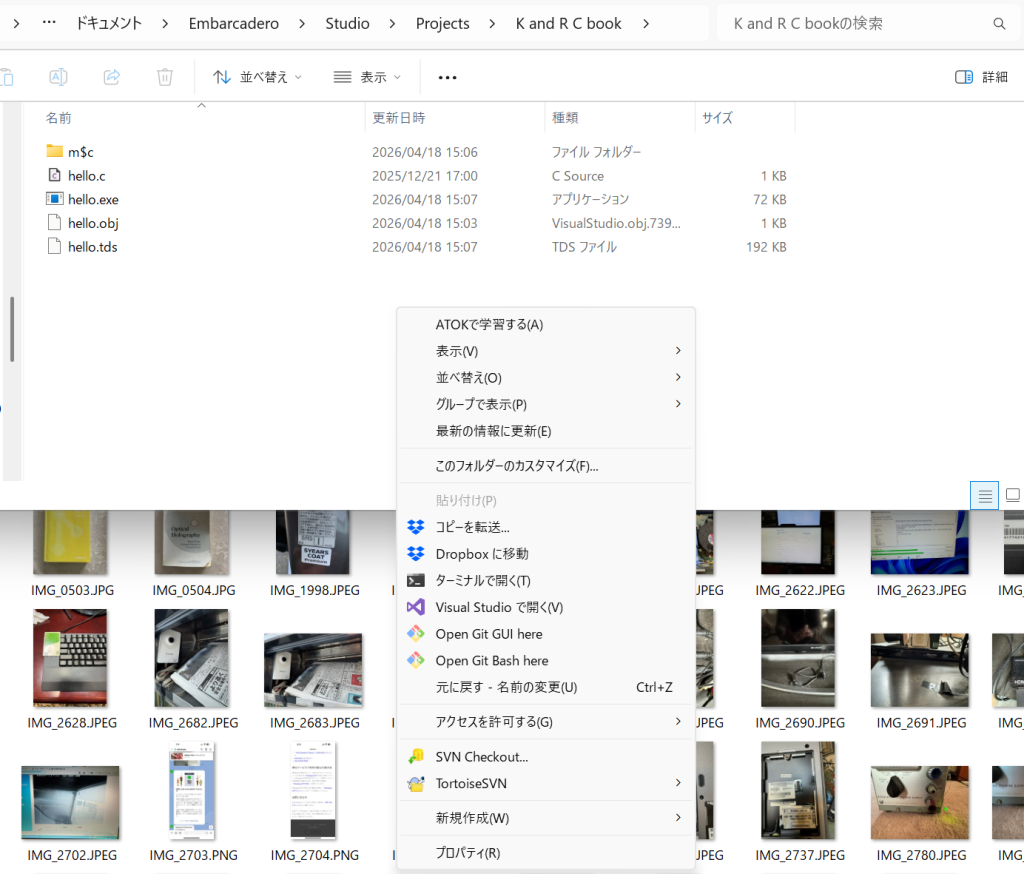Image resolution: width=1024 pixels, height=874 pixels.
Task: Click the 'Projects' breadcrumb link
Action: click(x=442, y=23)
